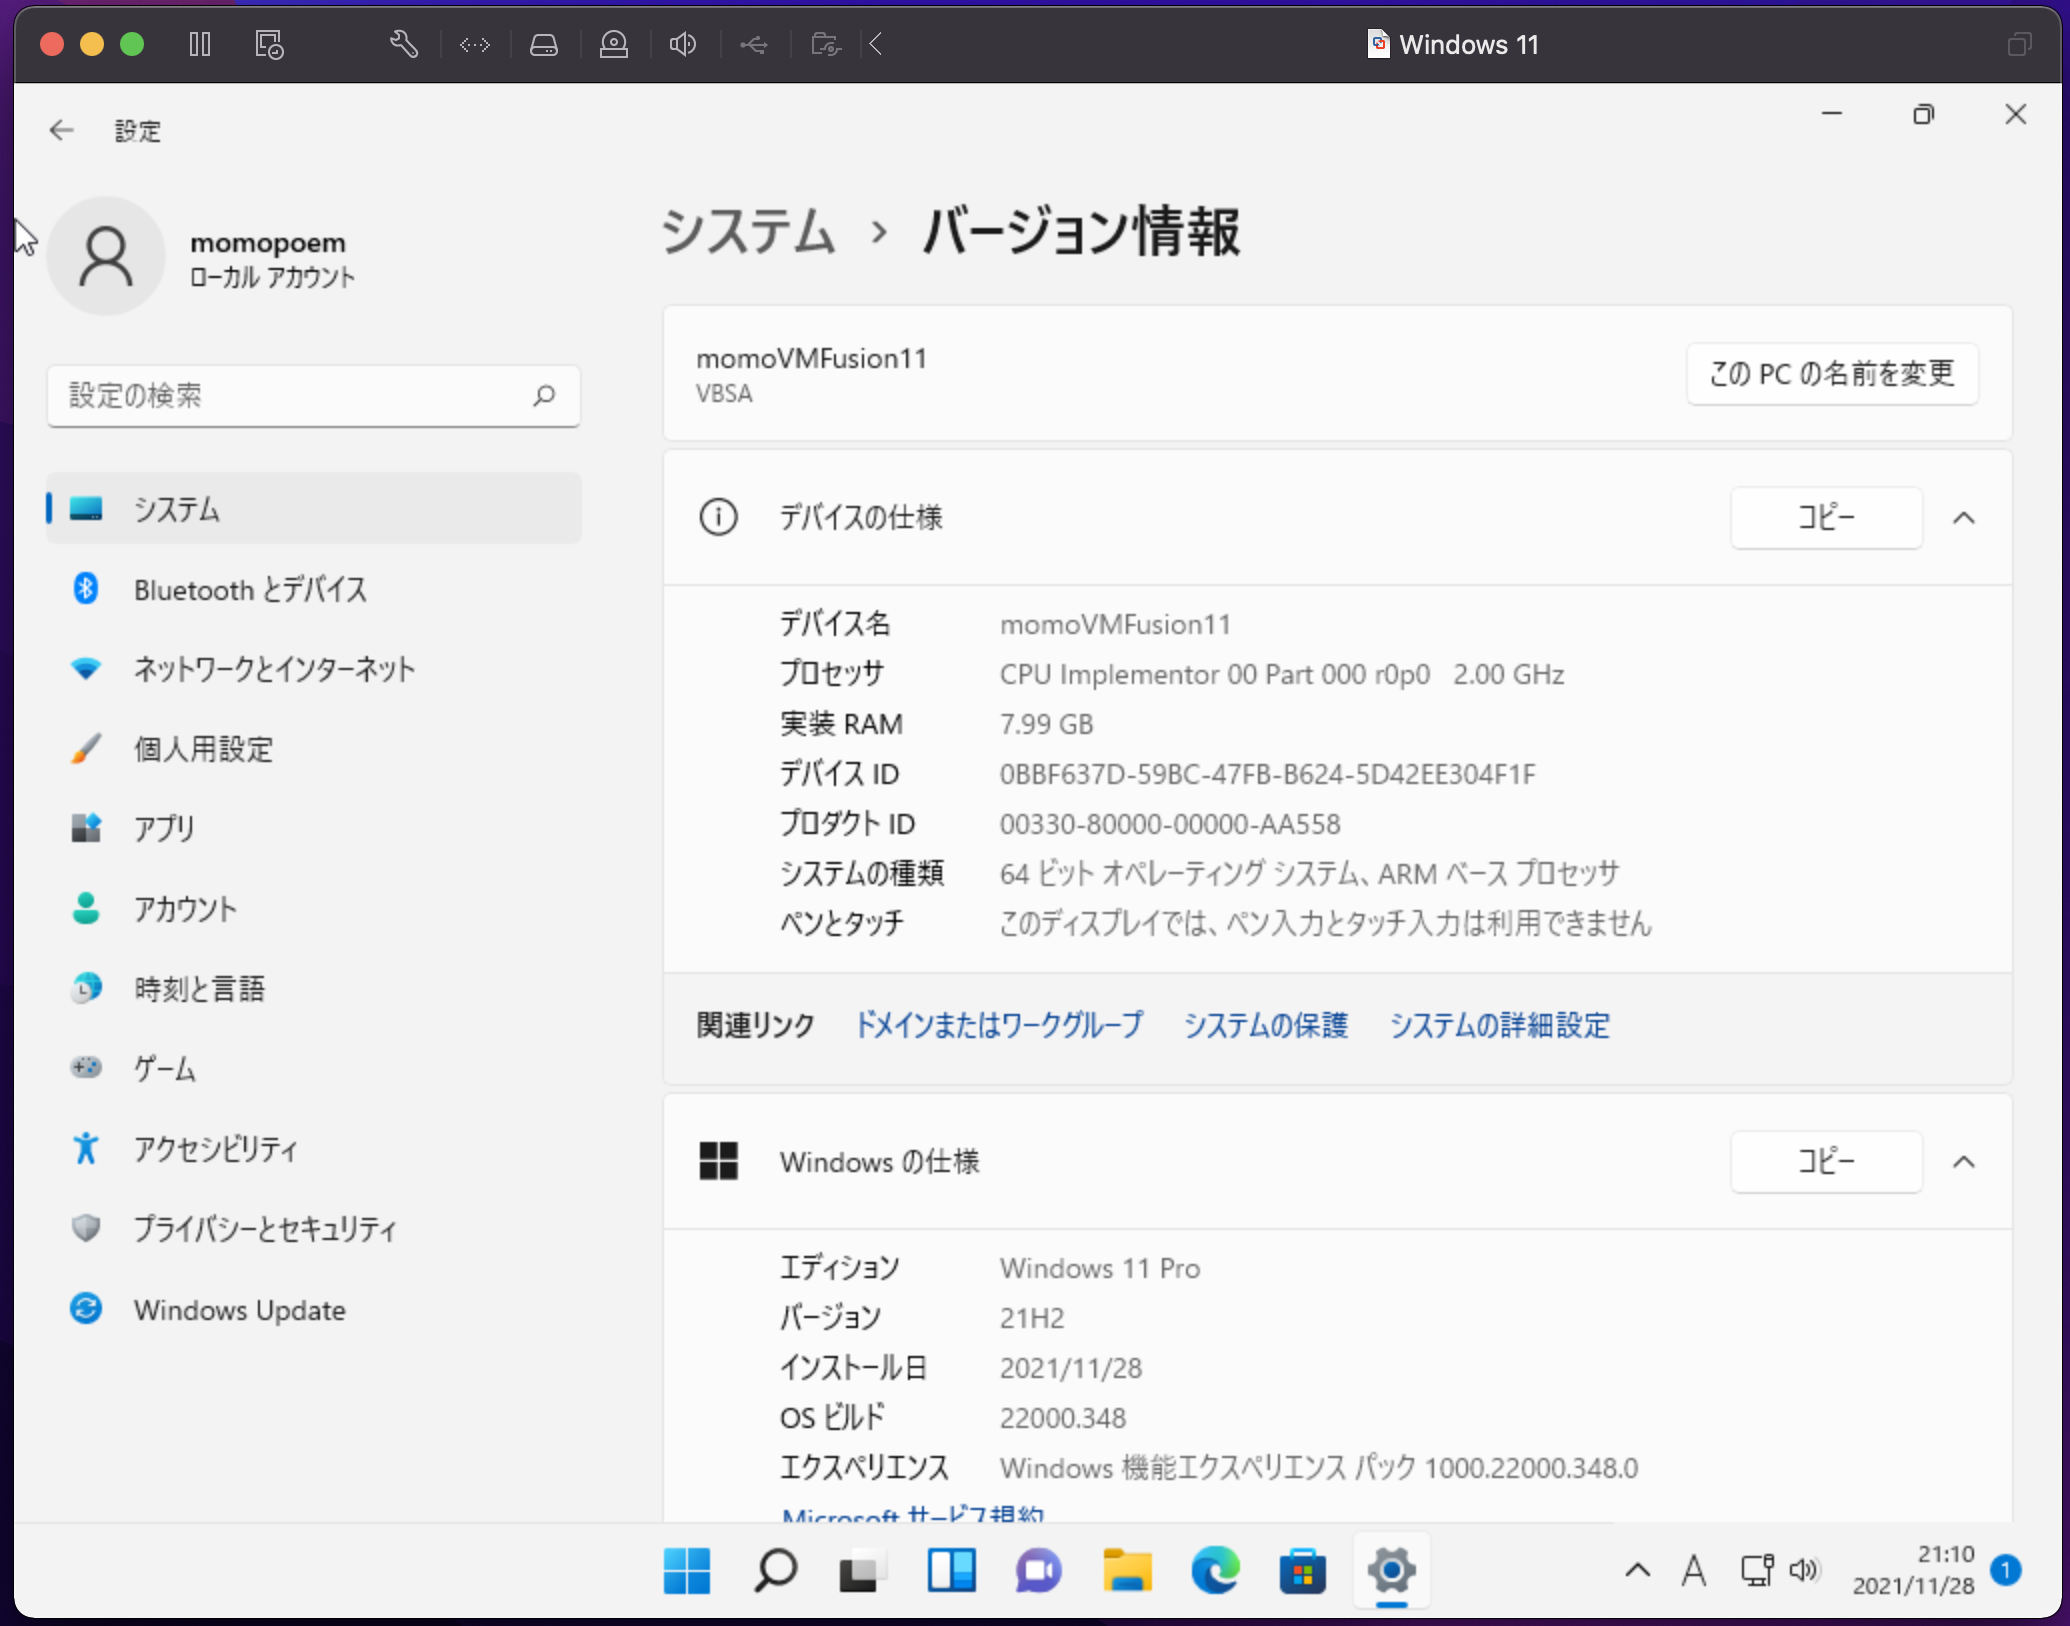Click the hard disk icon in toolbar
The width and height of the screenshot is (2070, 1626).
[544, 44]
